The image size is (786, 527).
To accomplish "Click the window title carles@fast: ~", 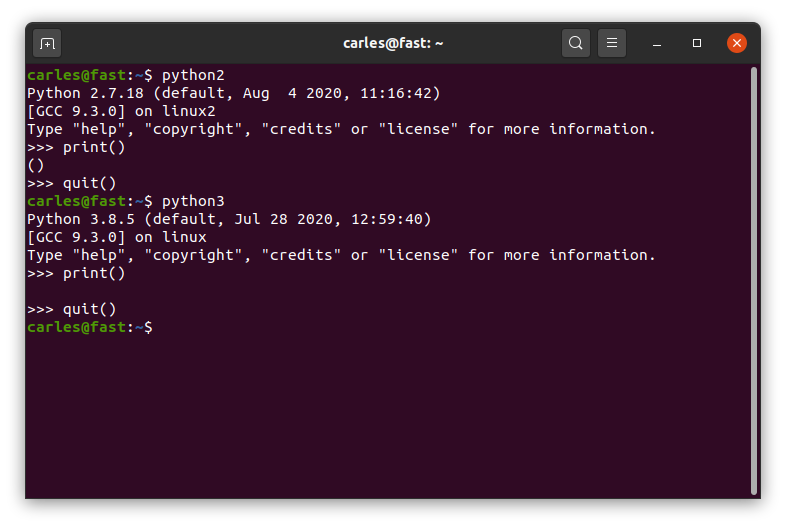I will click(393, 43).
